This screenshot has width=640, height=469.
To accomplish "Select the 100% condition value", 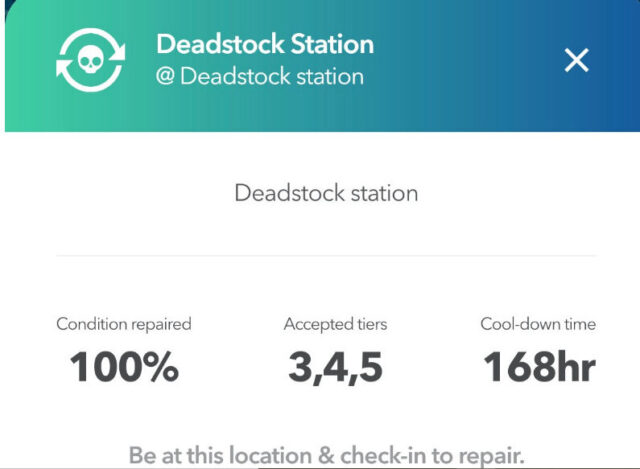I will point(124,367).
